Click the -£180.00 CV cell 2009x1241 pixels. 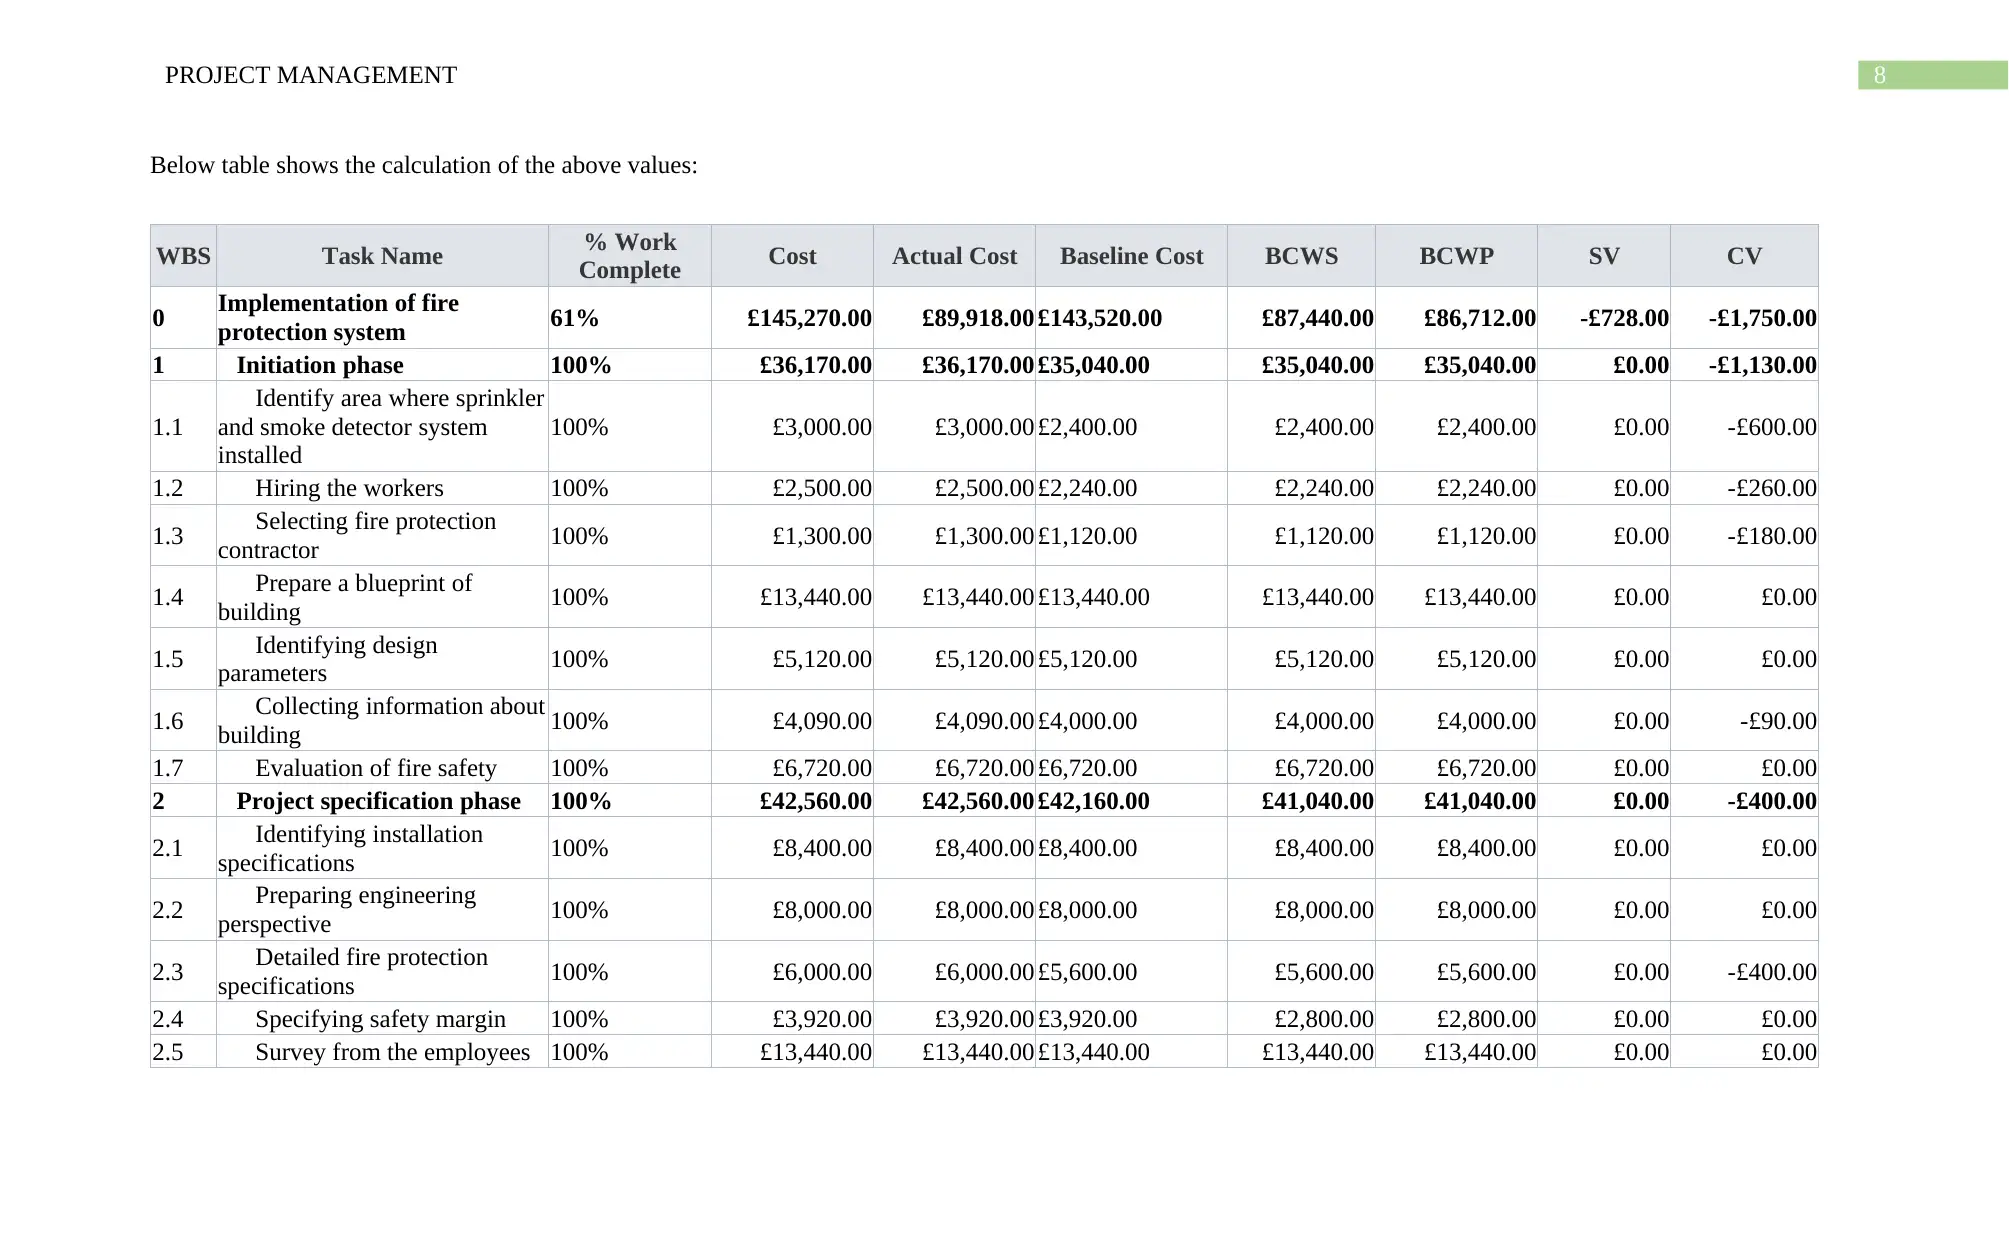pyautogui.click(x=1744, y=536)
